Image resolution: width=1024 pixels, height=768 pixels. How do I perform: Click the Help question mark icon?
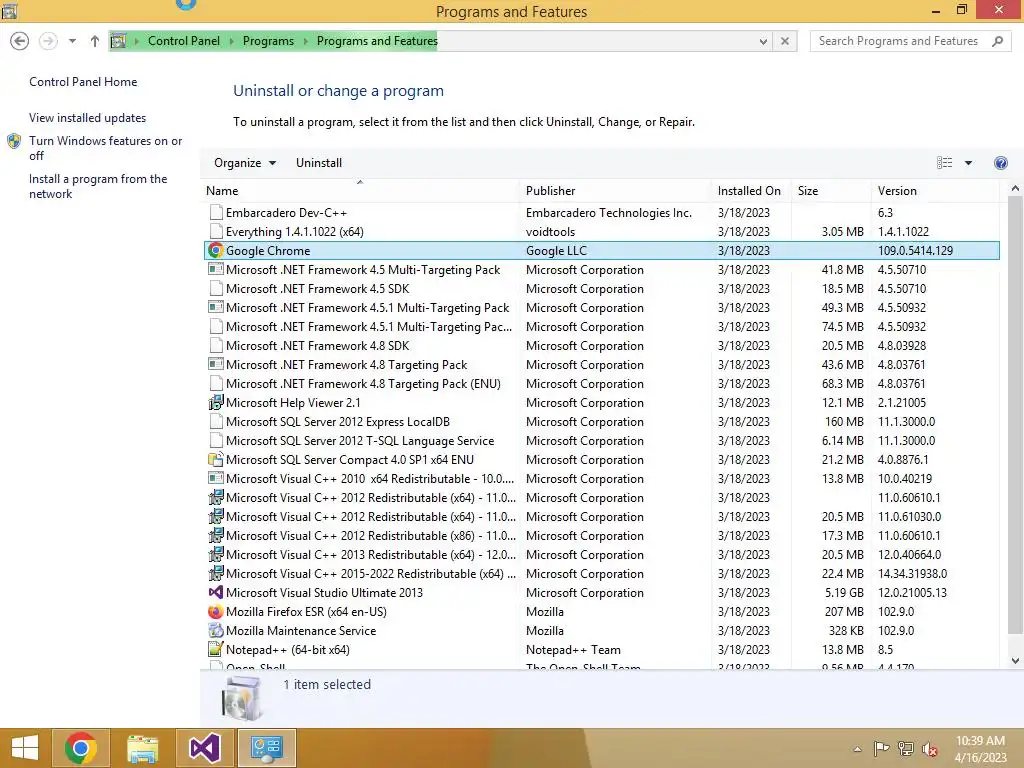pos(1000,163)
